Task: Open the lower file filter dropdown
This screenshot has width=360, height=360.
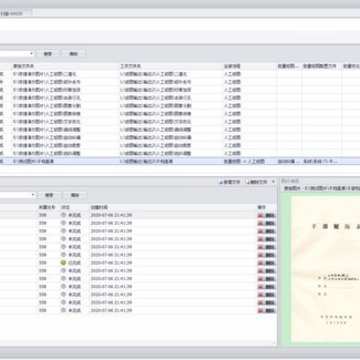Action: pos(33,195)
